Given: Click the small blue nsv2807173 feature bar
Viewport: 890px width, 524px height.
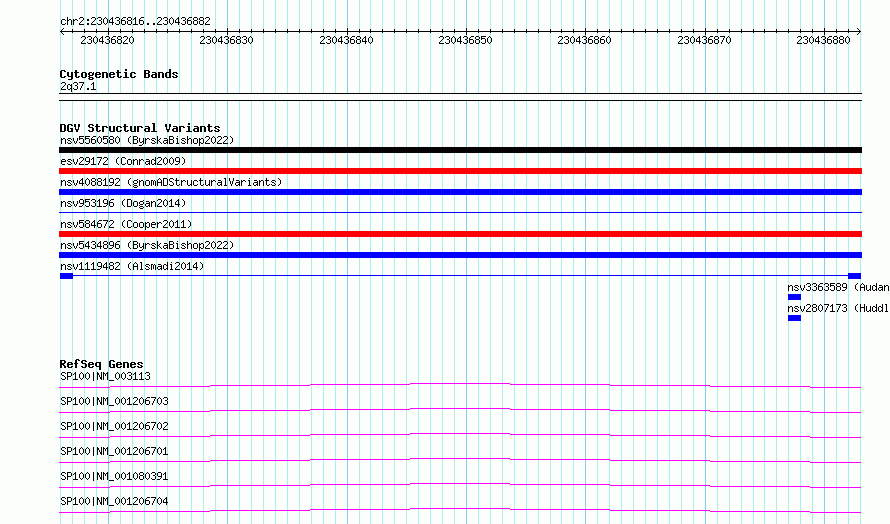Looking at the screenshot, I should pyautogui.click(x=794, y=318).
